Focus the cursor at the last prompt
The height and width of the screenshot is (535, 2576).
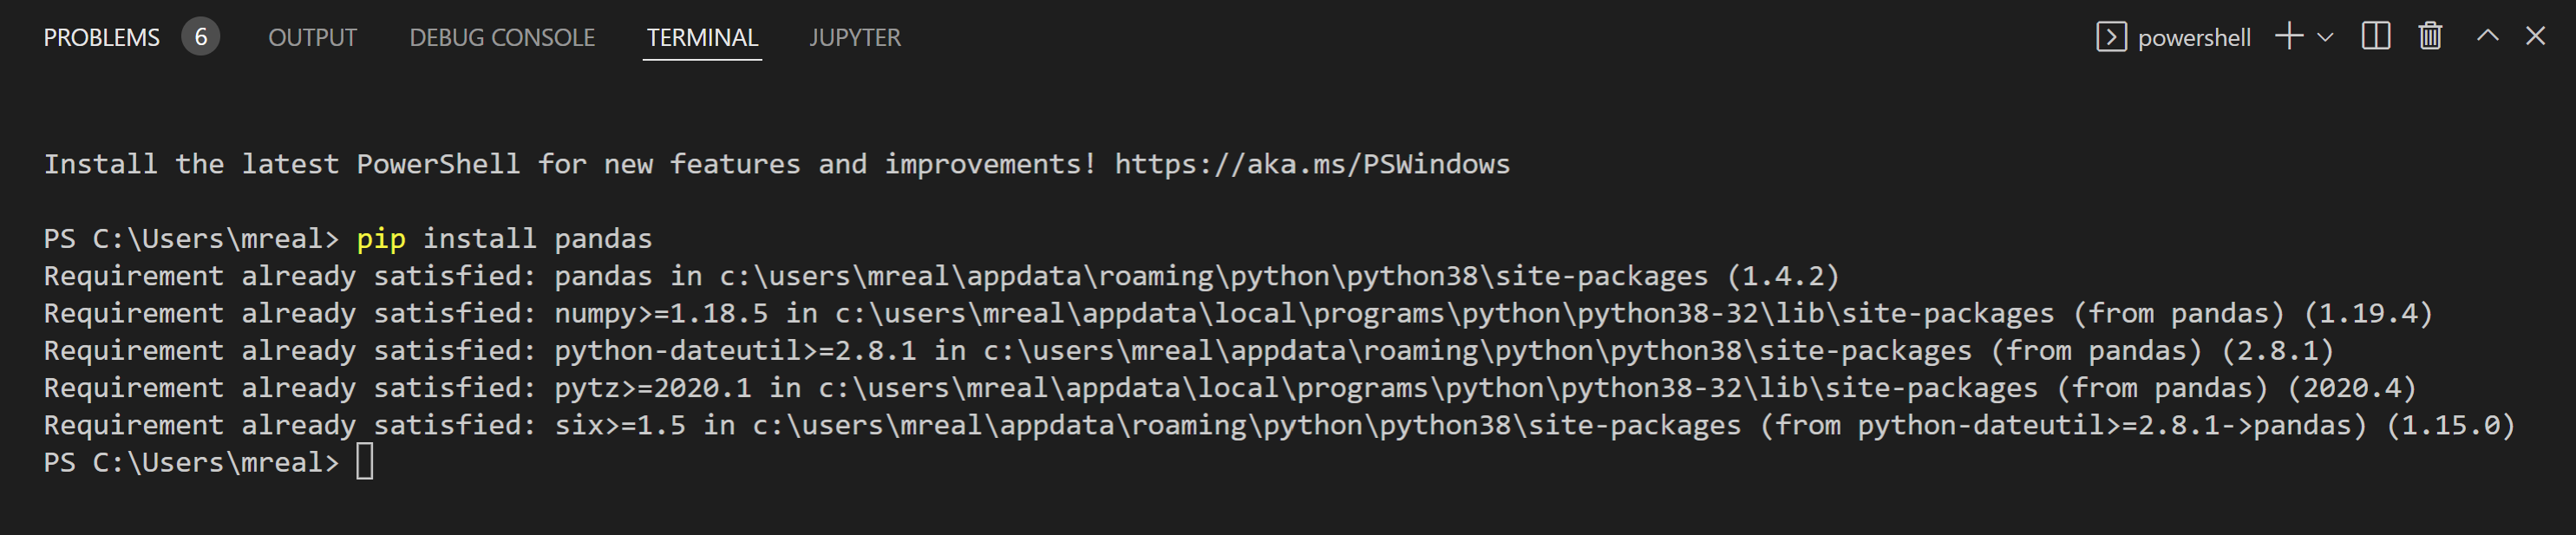coord(364,462)
